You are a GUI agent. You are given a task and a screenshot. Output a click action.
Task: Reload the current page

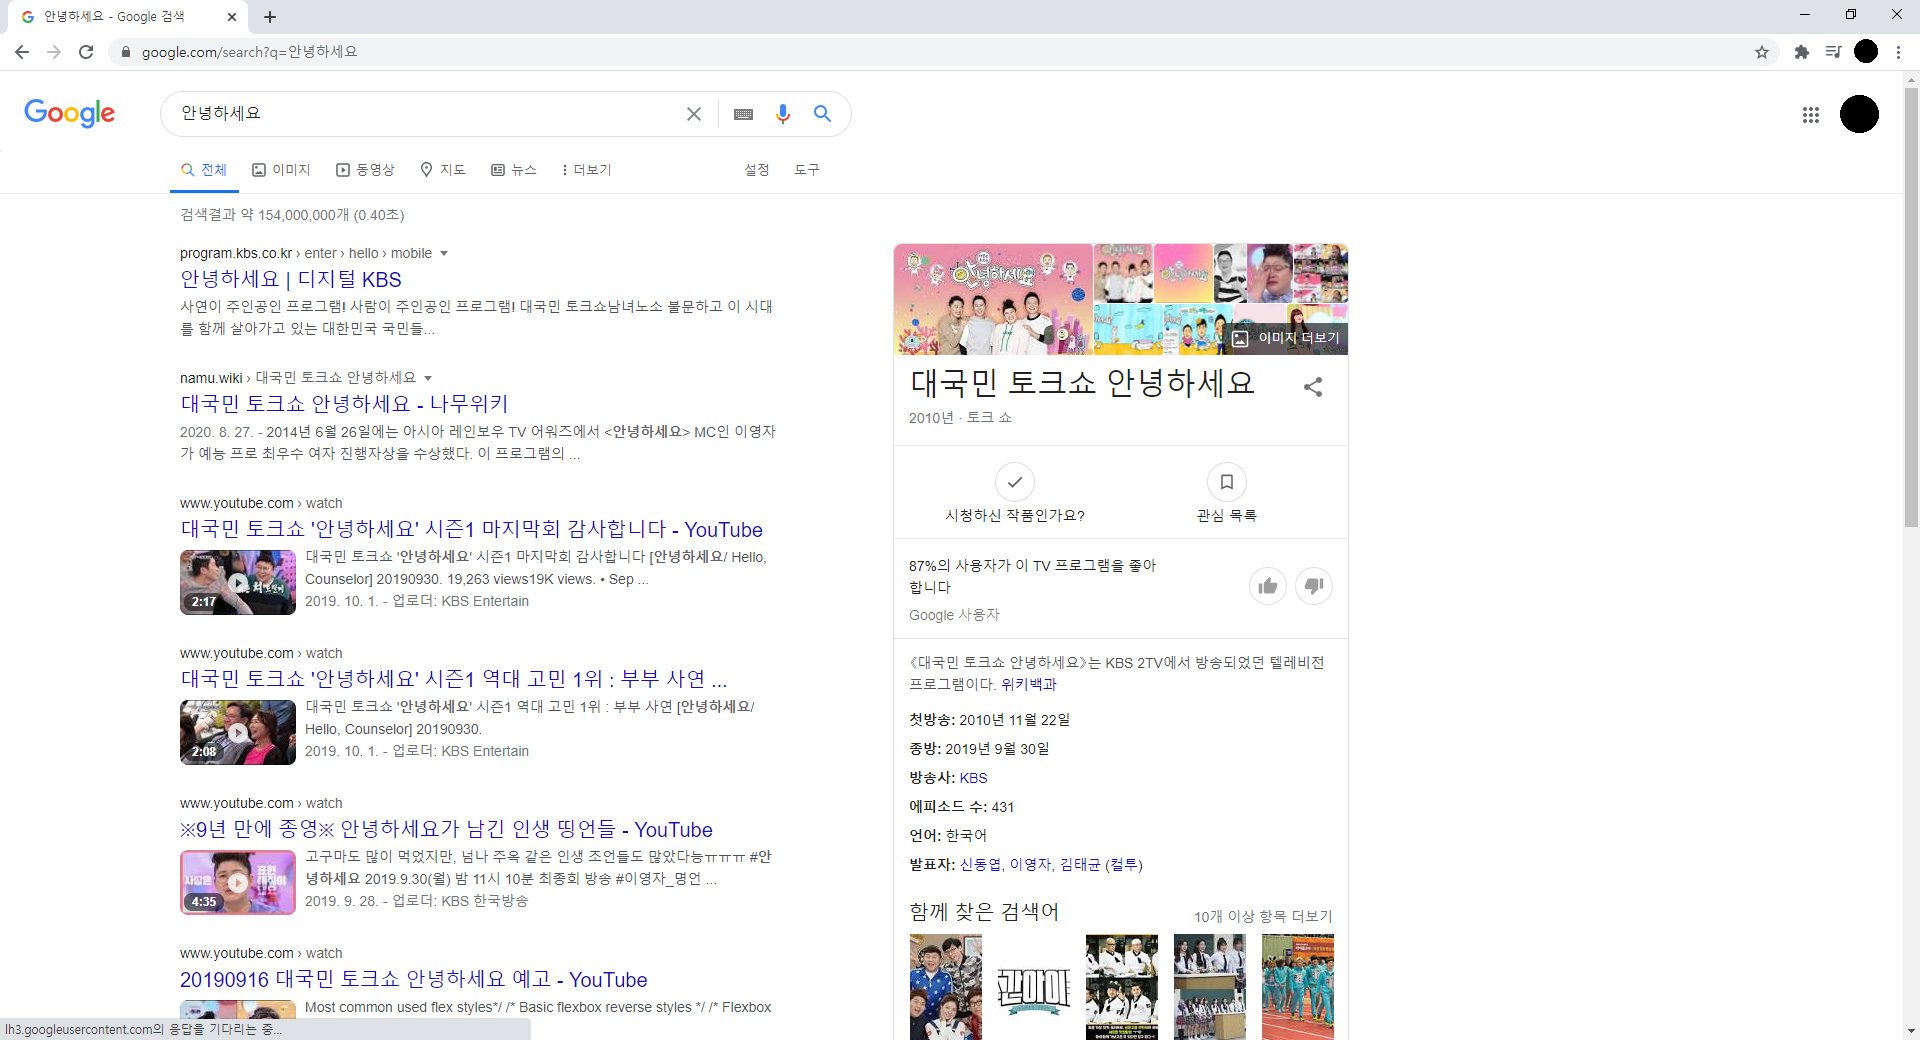[x=86, y=52]
